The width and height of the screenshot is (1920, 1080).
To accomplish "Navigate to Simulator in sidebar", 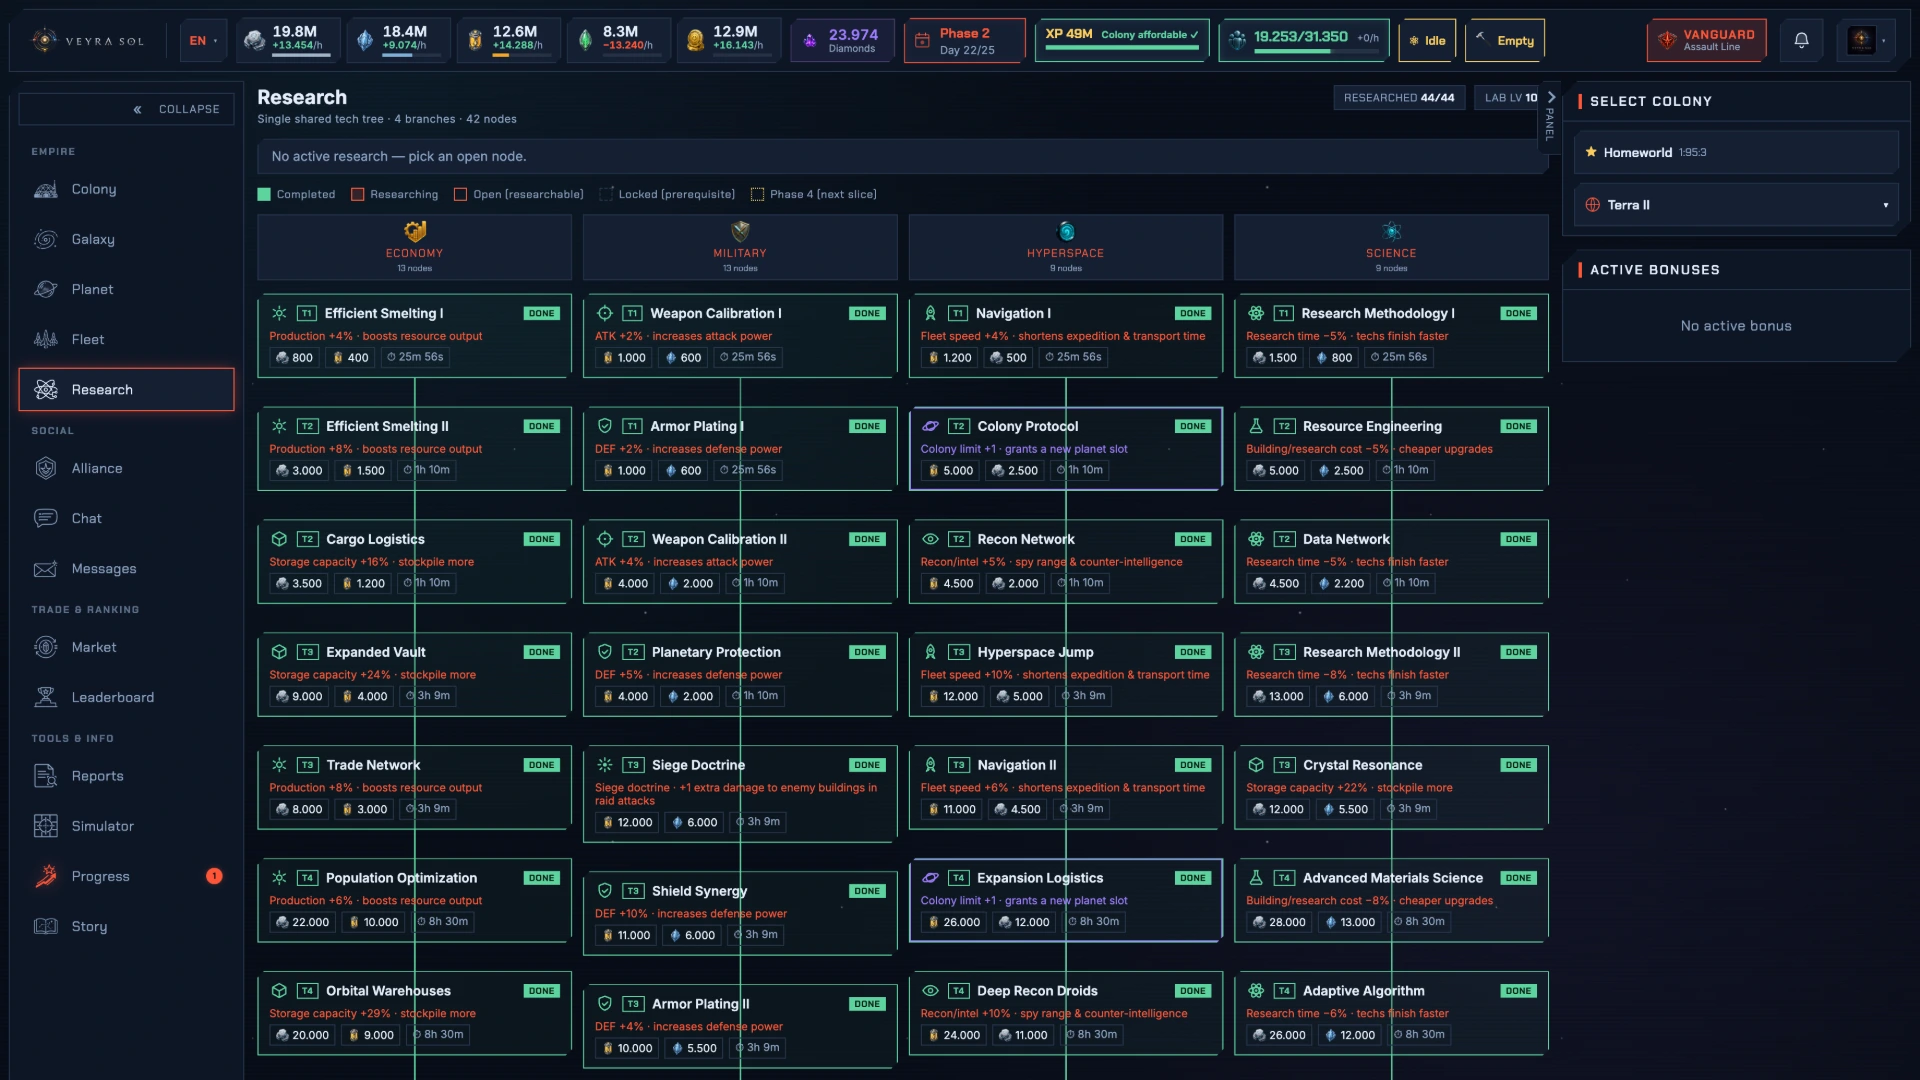I will [x=127, y=827].
